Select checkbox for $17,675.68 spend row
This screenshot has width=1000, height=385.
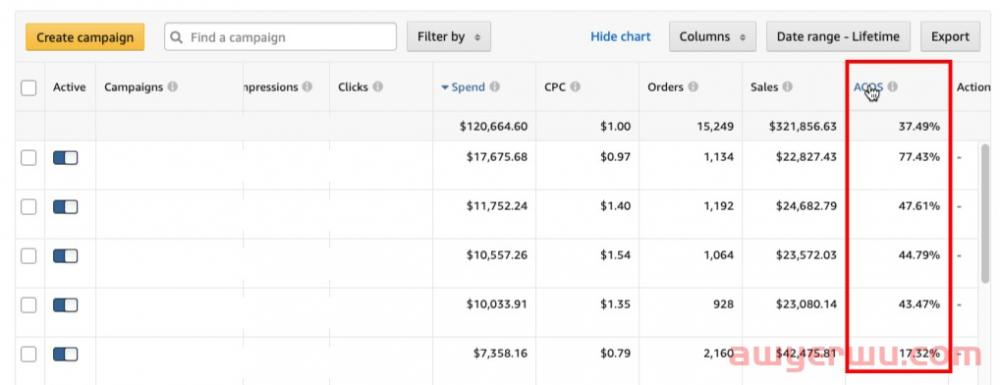(29, 157)
